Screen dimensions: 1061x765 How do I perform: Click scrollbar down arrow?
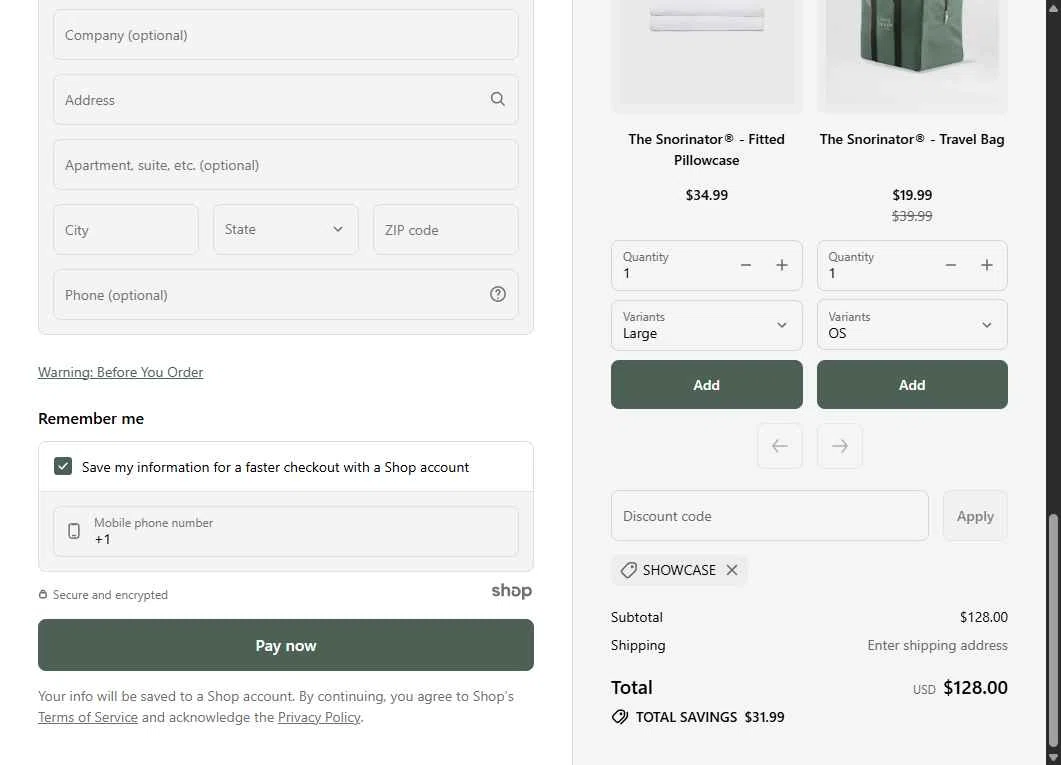(x=1053, y=758)
